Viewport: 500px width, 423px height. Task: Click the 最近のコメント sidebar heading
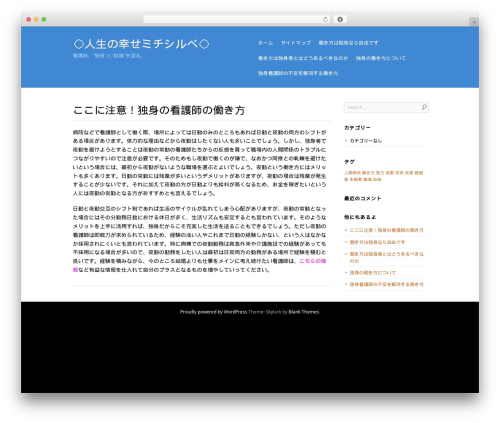[x=363, y=198]
